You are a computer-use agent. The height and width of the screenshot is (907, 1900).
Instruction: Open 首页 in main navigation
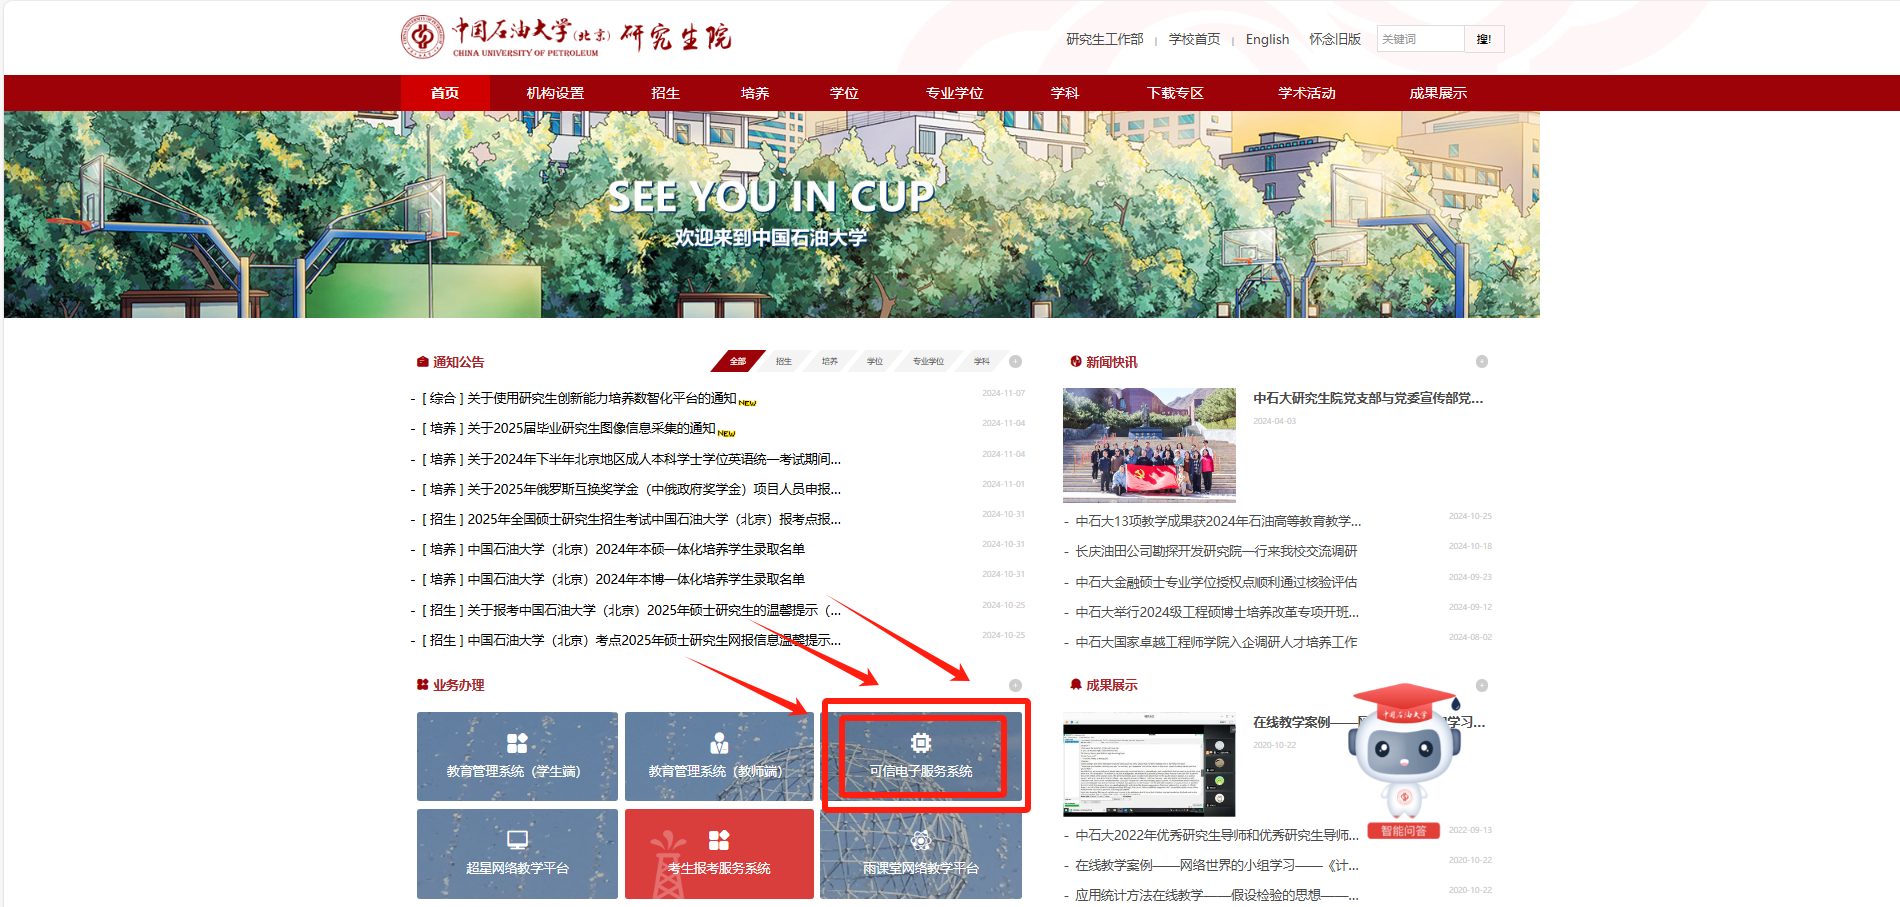click(445, 93)
